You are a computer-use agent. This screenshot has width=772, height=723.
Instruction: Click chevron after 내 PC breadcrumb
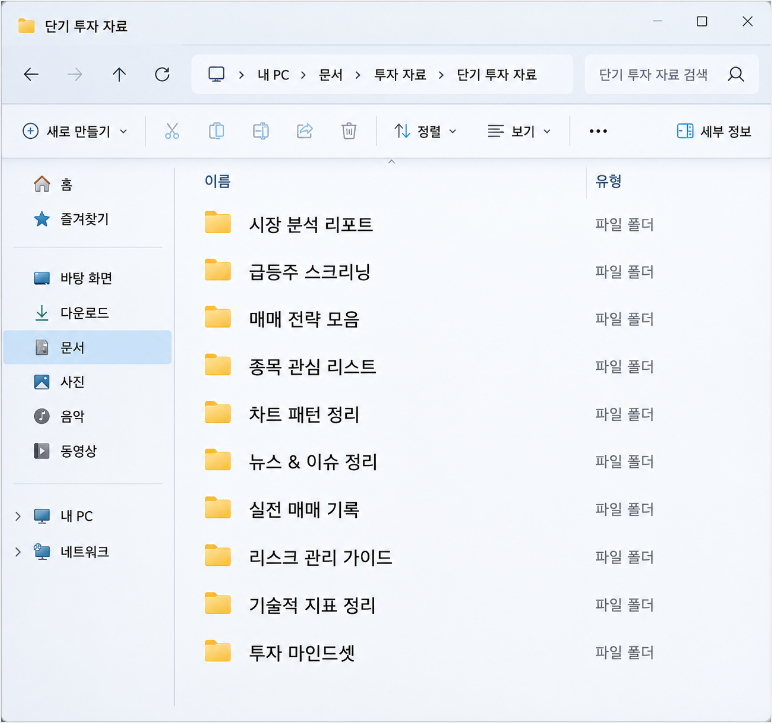(303, 75)
